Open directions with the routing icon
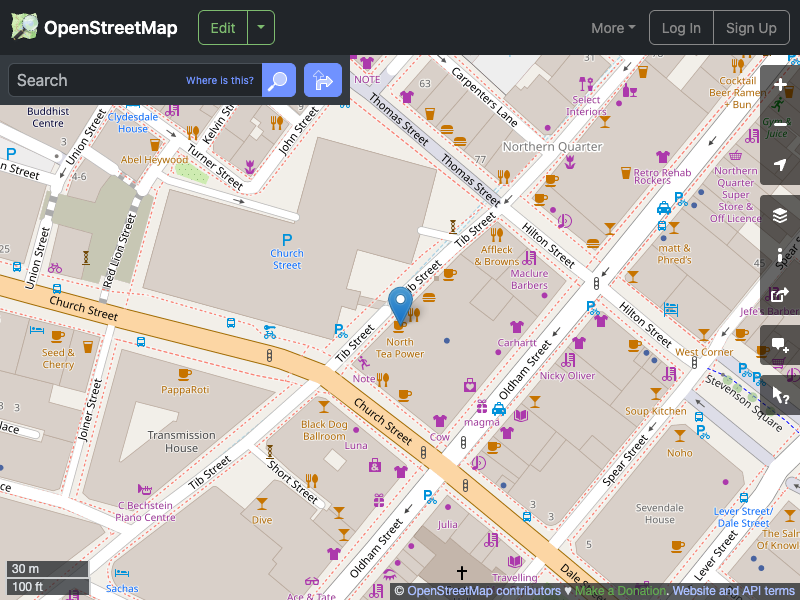 (x=322, y=80)
